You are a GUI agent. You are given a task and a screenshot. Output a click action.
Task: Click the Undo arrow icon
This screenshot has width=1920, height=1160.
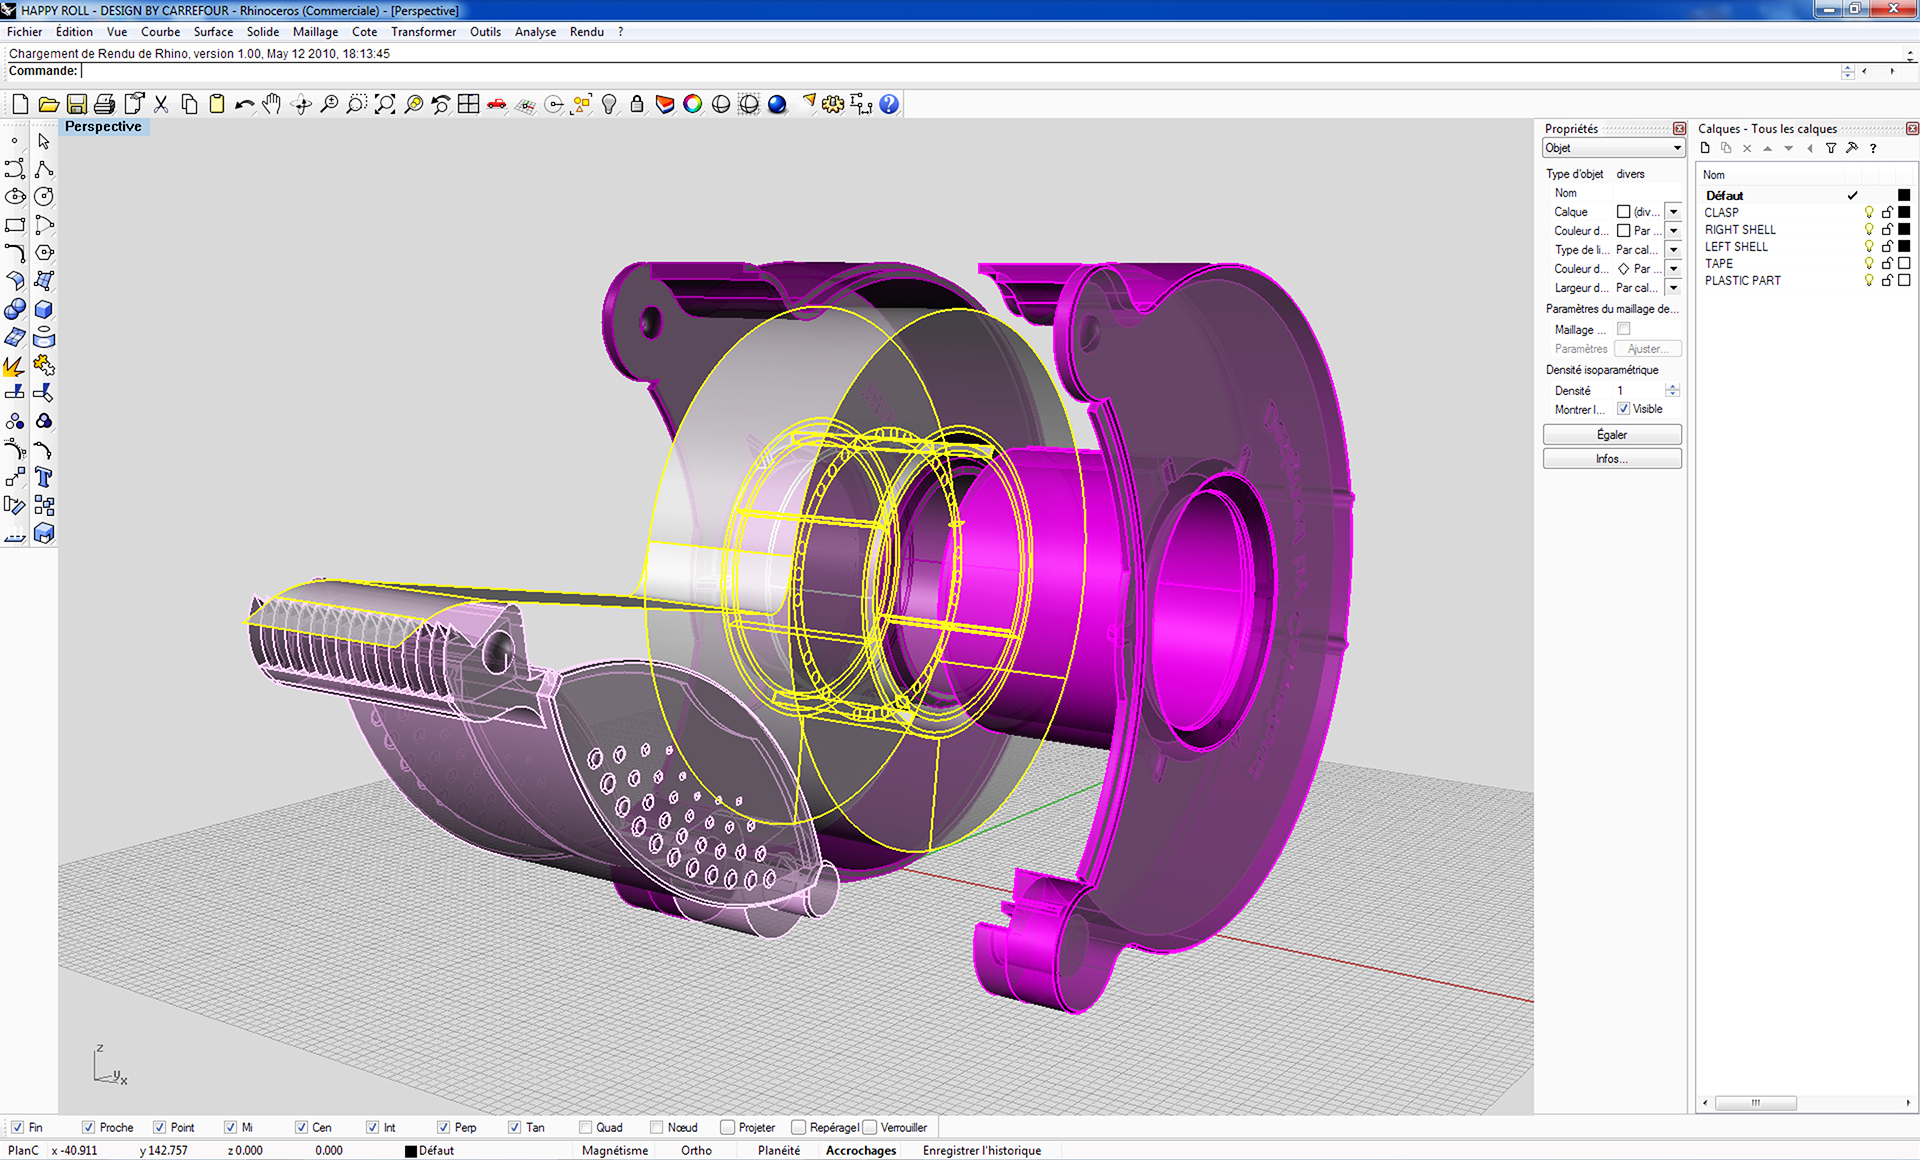[x=244, y=104]
